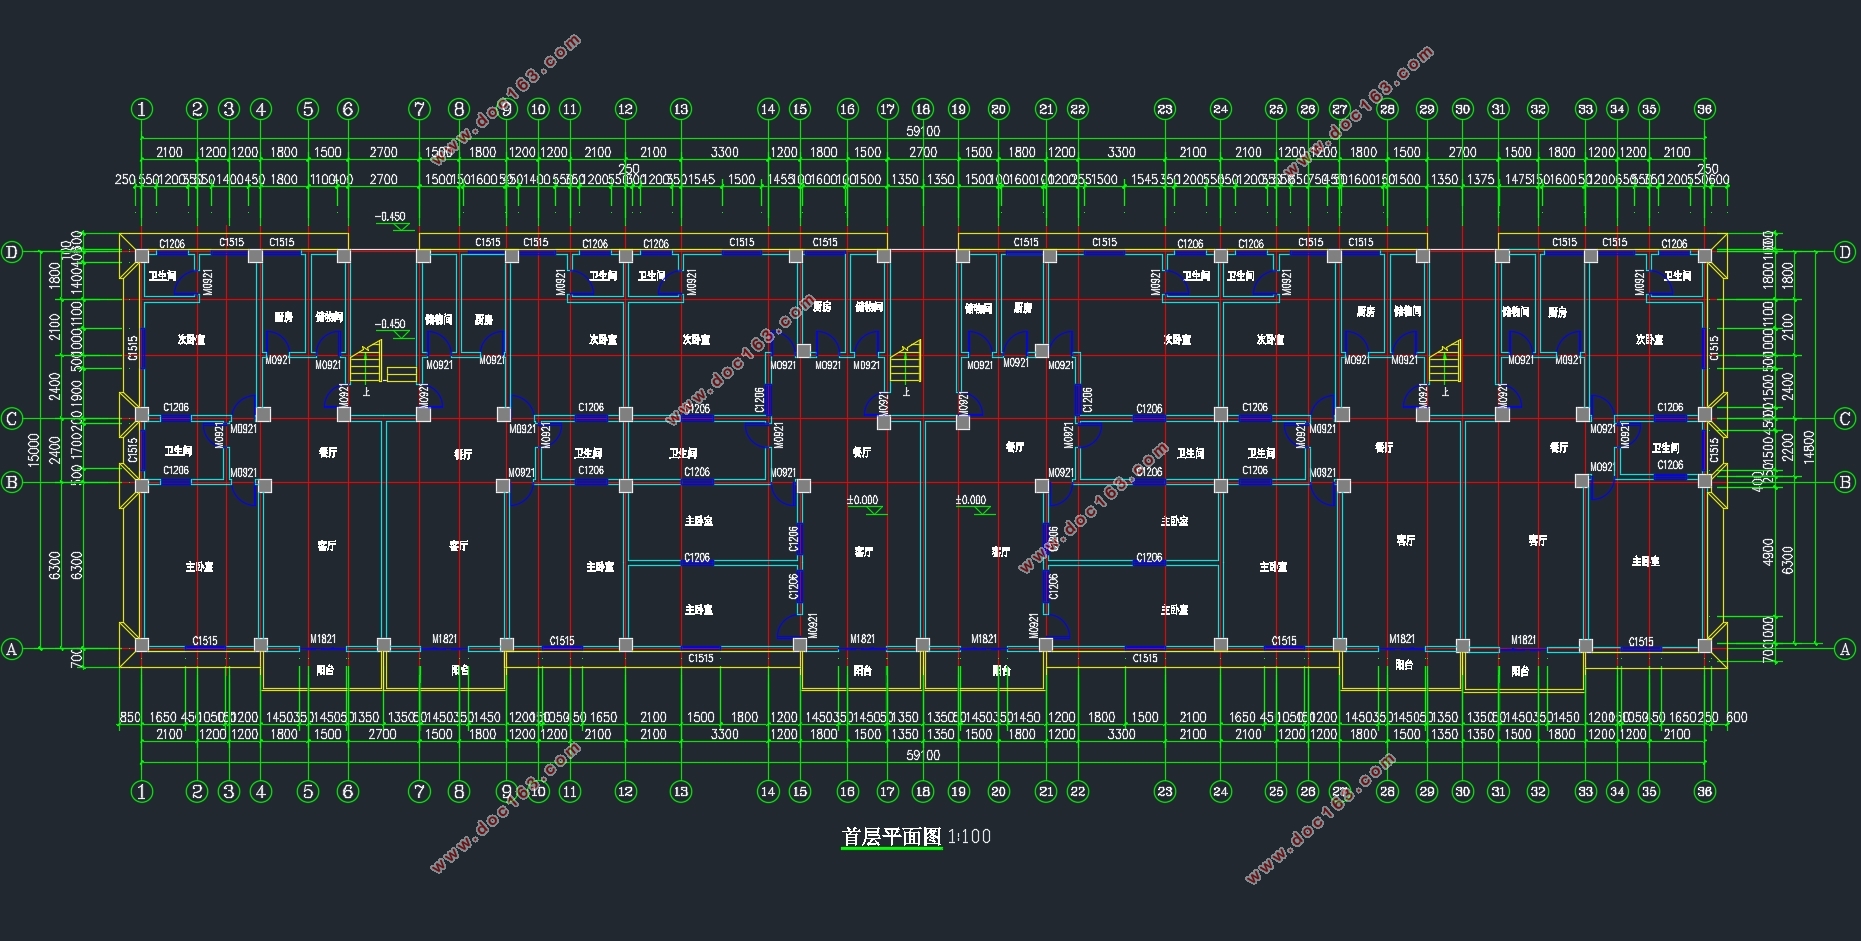1861x941 pixels.
Task: Select grid bubble 31 in bottom row
Action: click(x=1498, y=792)
